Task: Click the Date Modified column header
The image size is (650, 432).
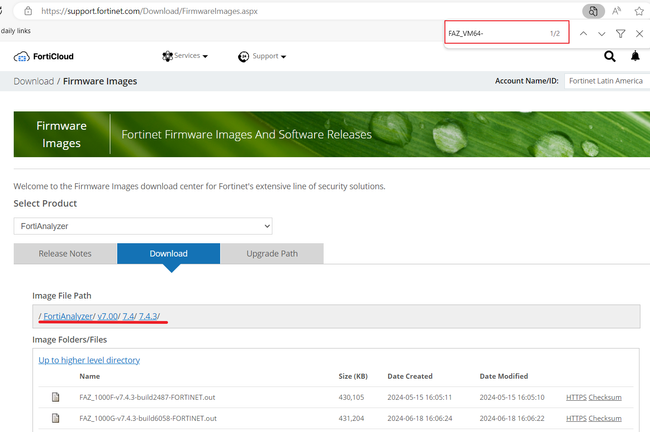Action: coord(504,376)
